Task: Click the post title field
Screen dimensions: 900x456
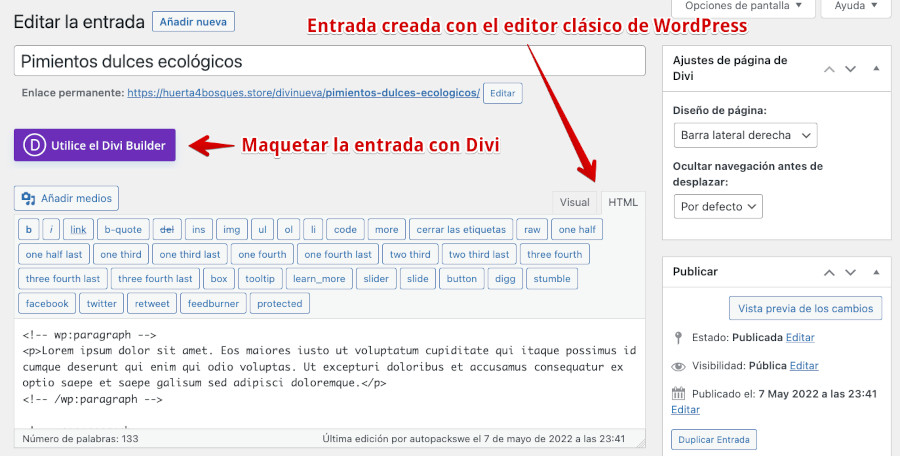Action: tap(329, 61)
